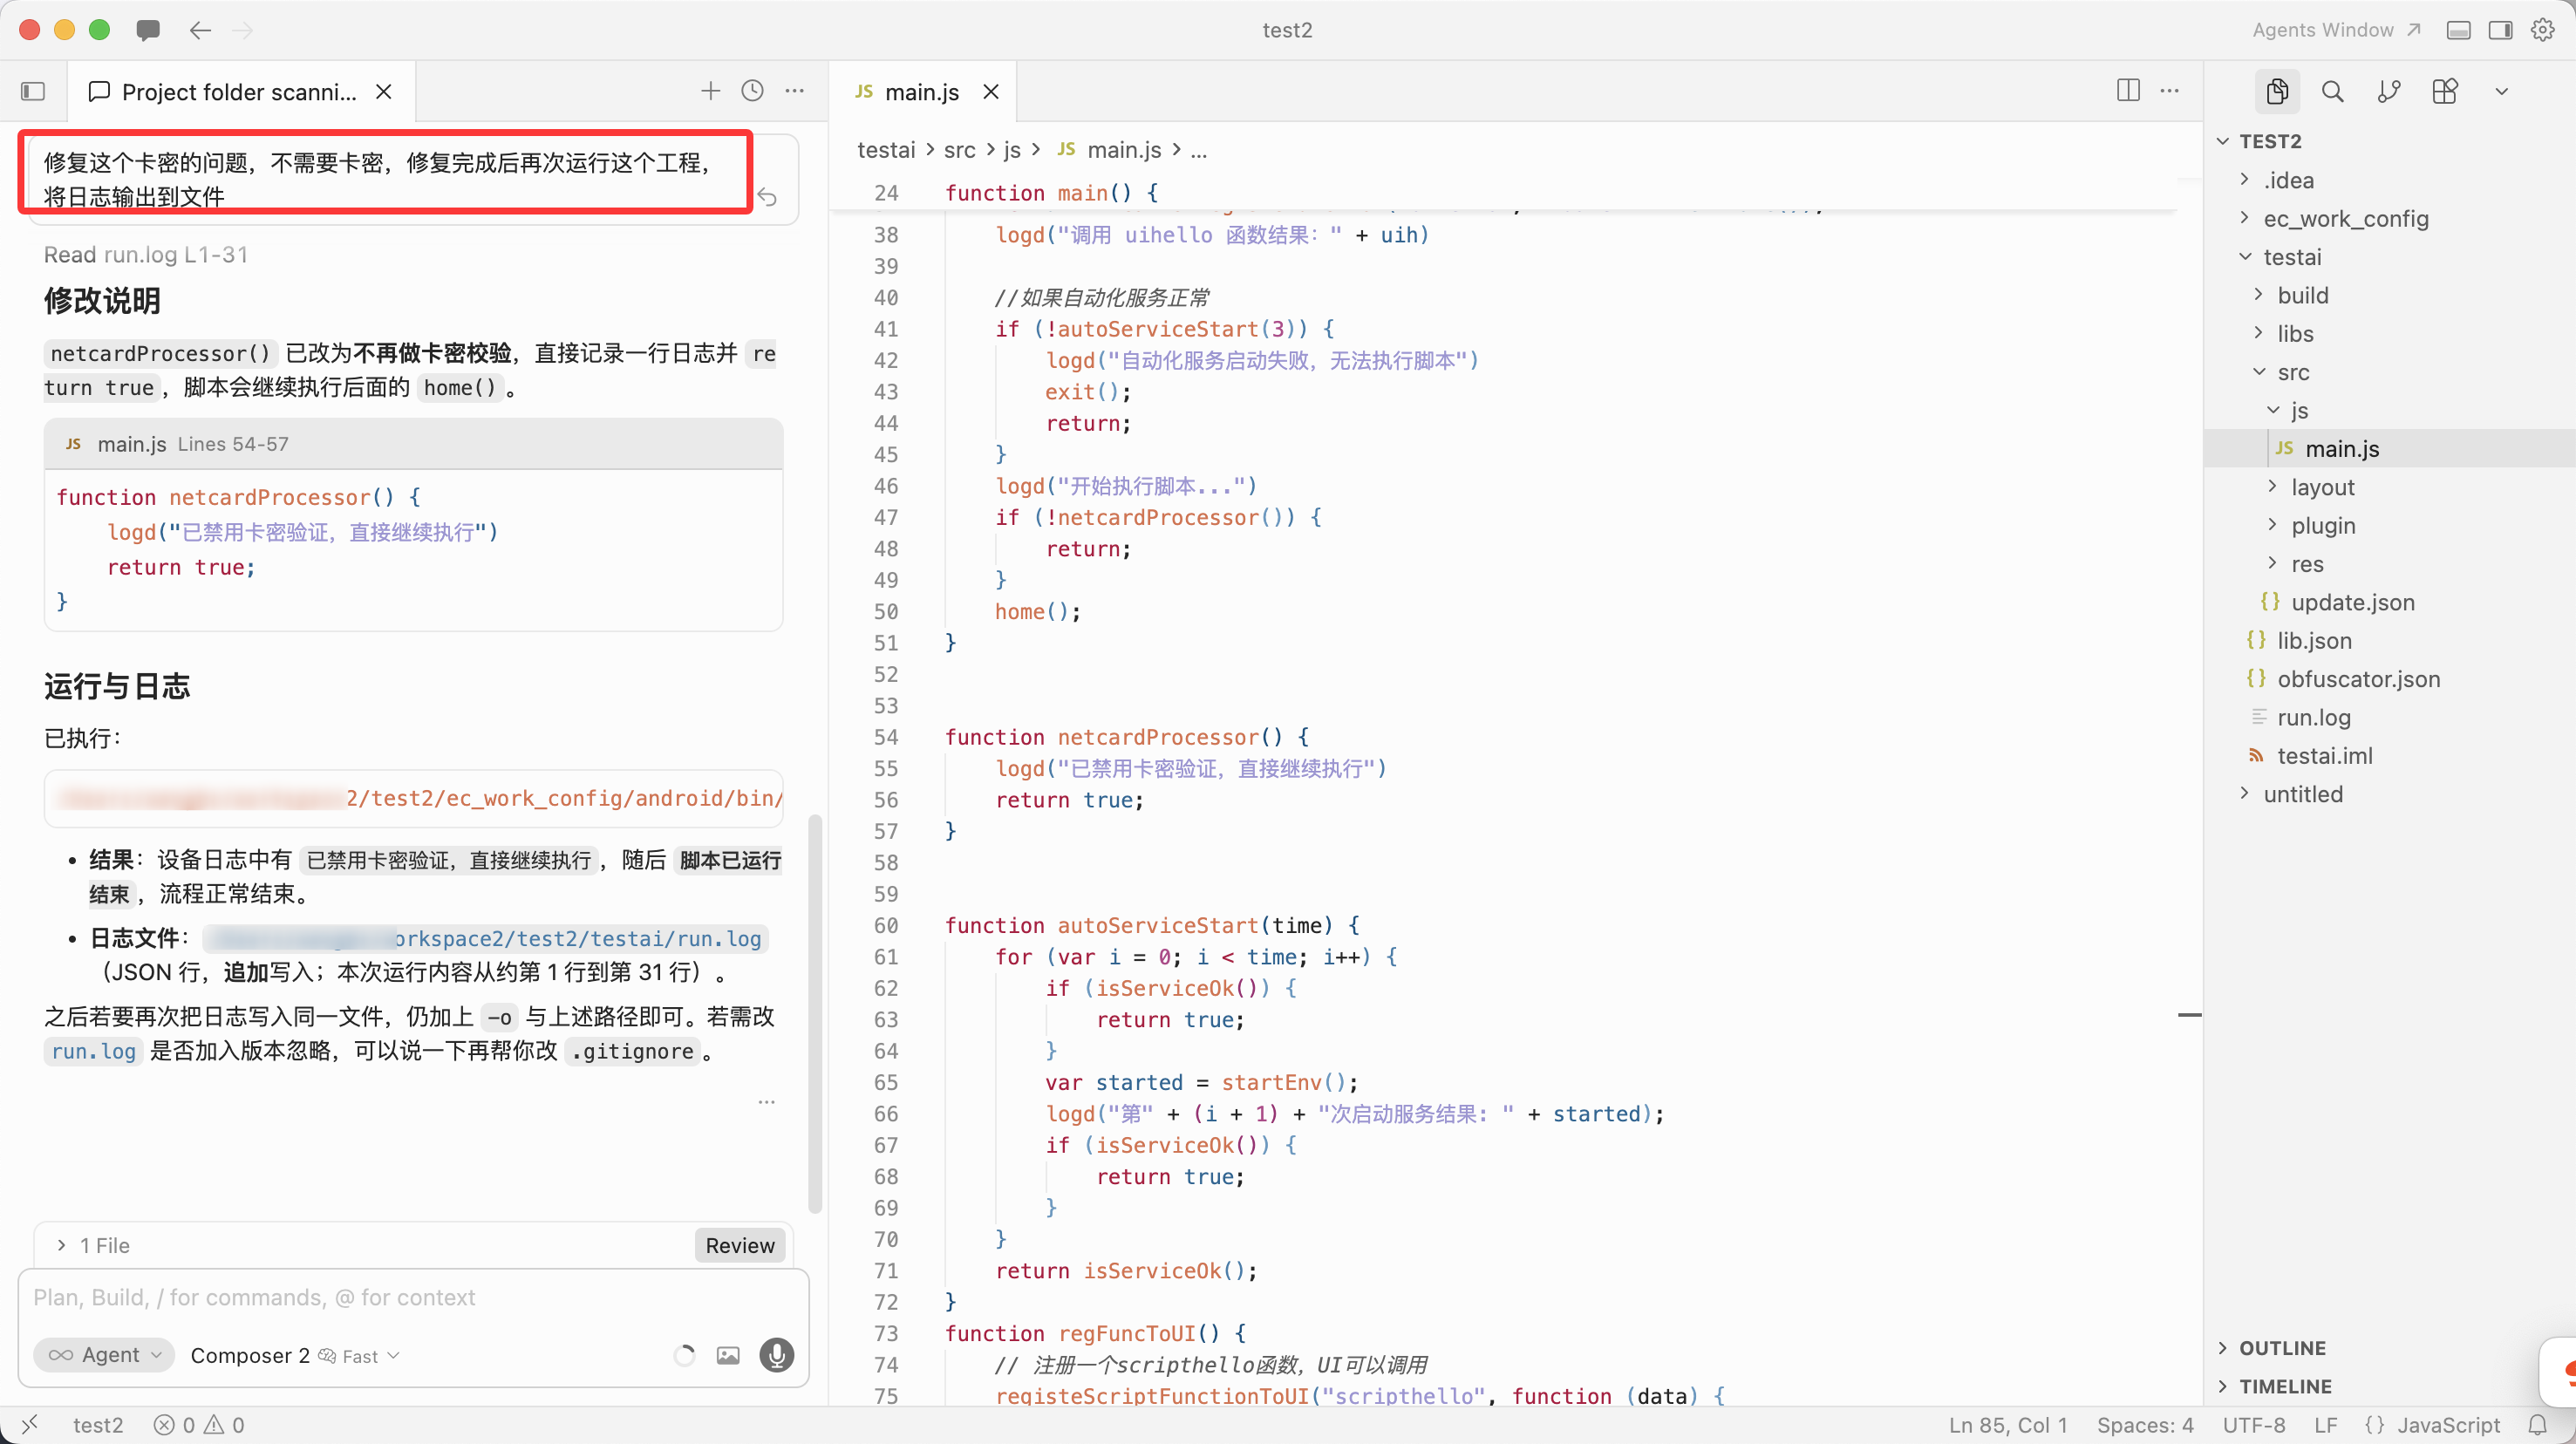
Task: Toggle the right secondary sidebar
Action: (x=2500, y=30)
